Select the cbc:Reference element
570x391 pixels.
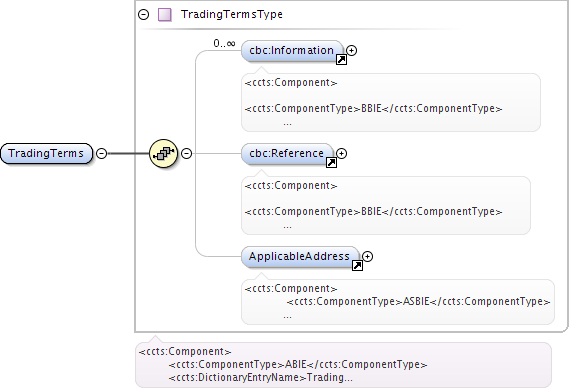287,154
